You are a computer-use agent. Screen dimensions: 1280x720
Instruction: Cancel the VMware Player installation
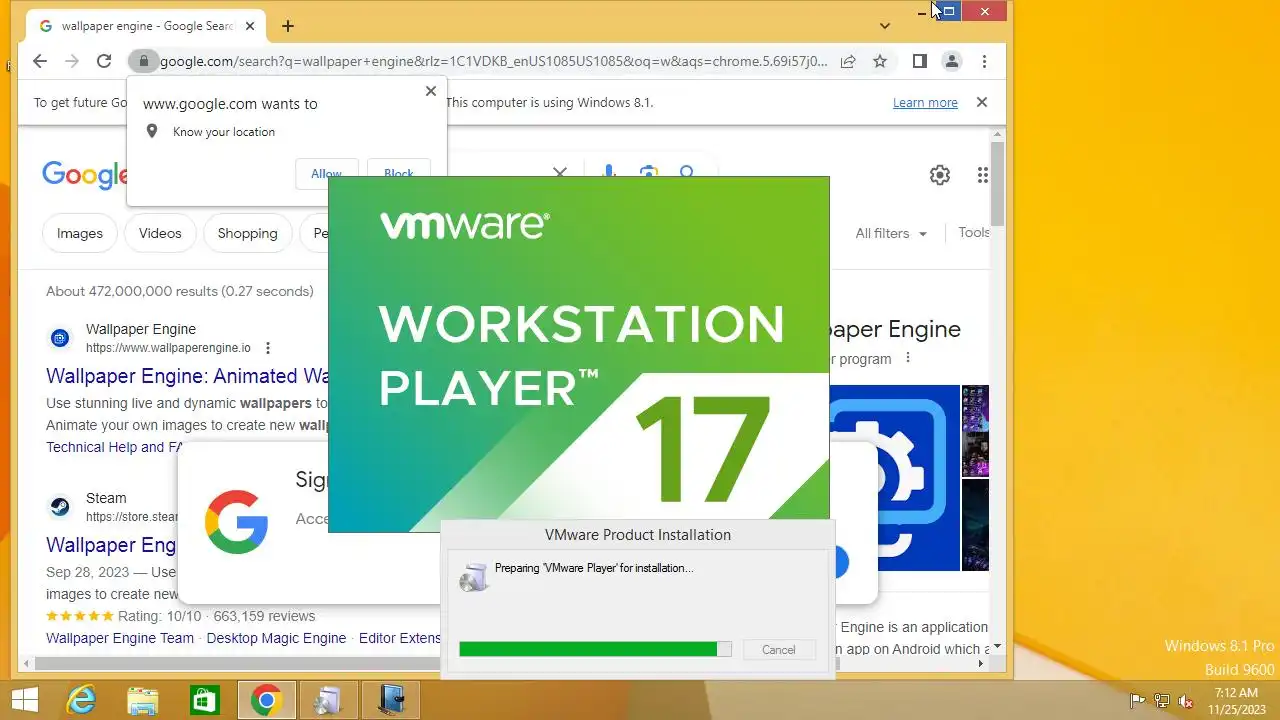[x=778, y=650]
